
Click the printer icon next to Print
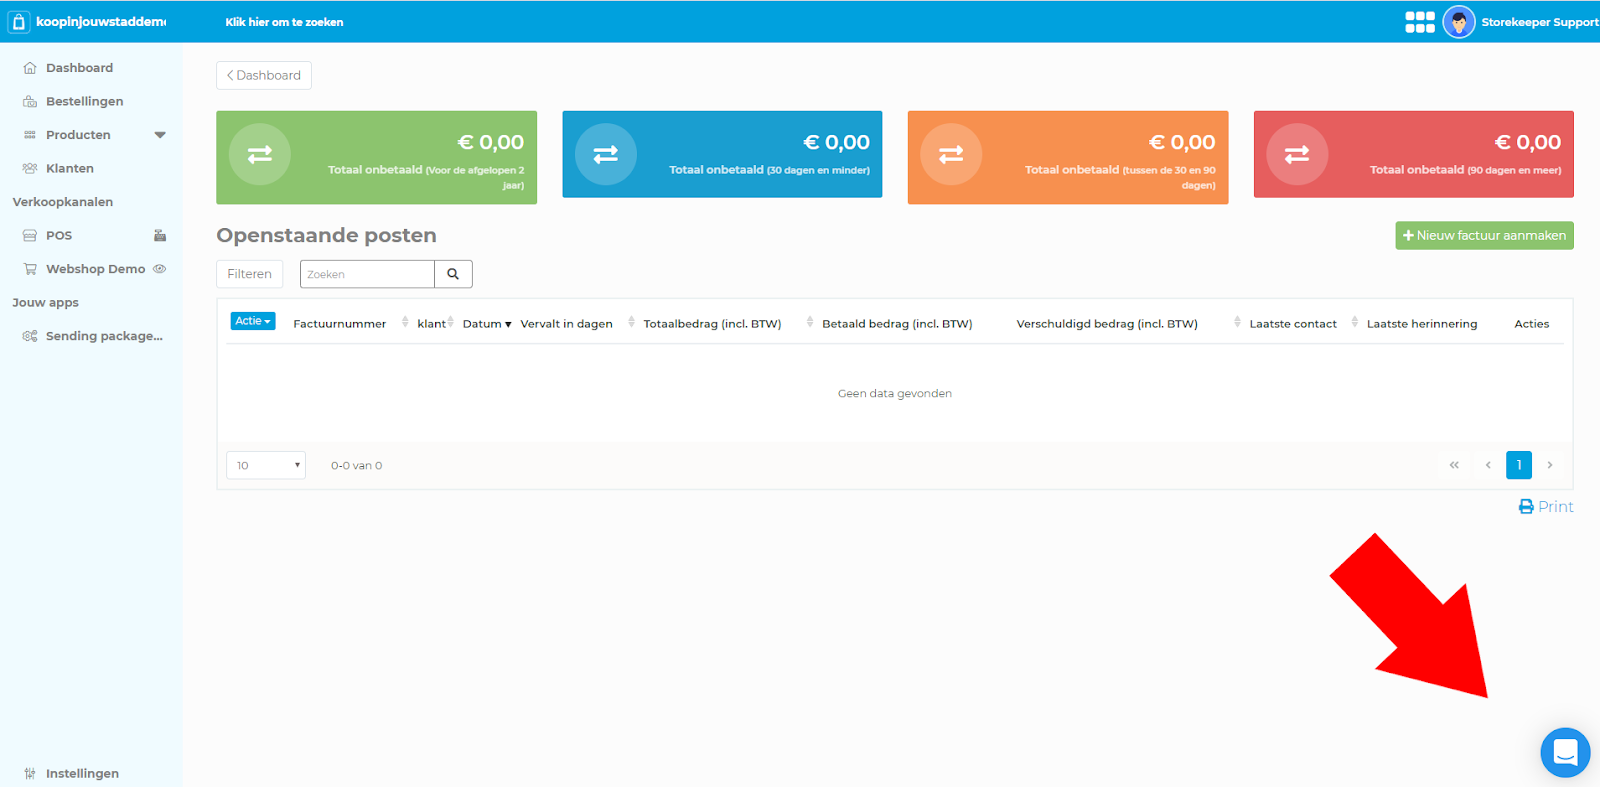(x=1526, y=507)
